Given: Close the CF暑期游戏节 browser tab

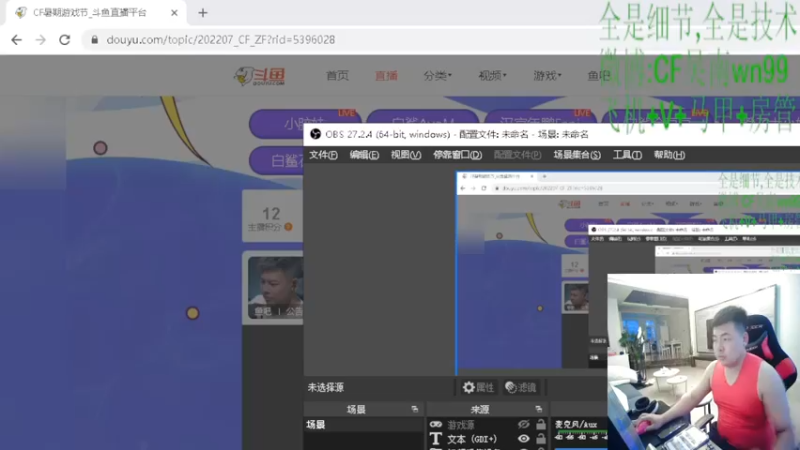Looking at the screenshot, I should [x=174, y=13].
